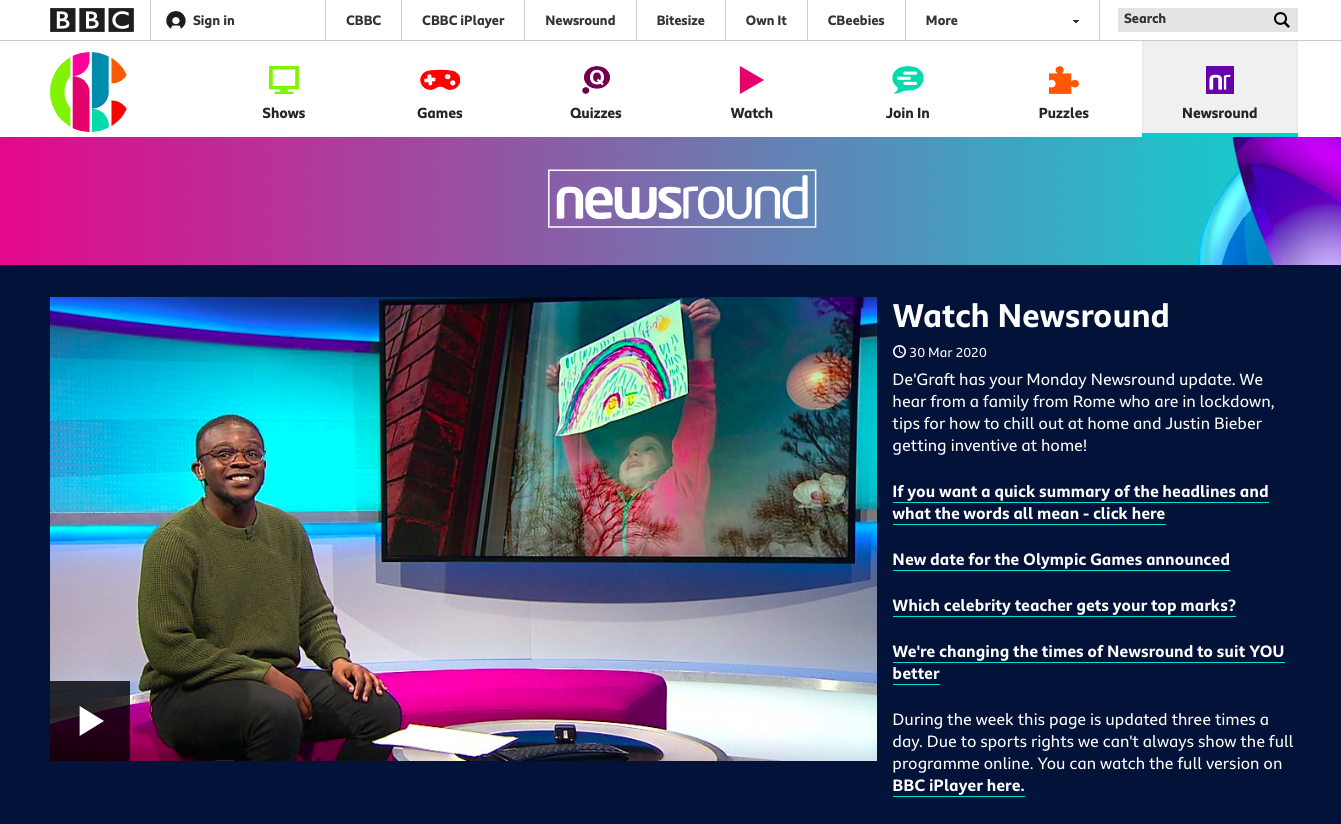Click the Newsround banner logo

click(682, 199)
